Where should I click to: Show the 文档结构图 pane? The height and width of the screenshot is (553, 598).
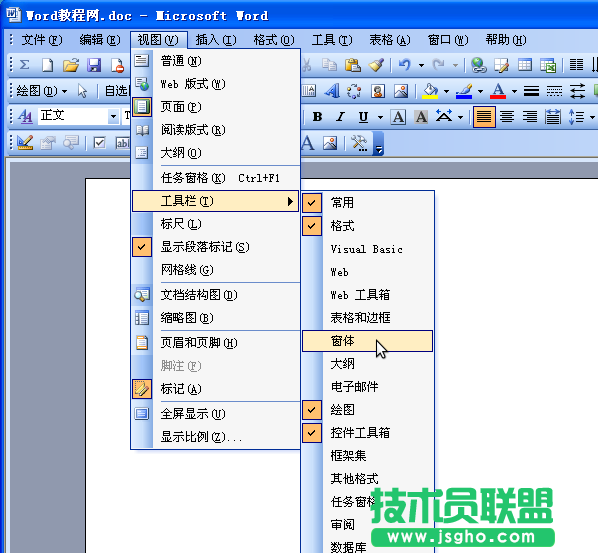click(x=215, y=294)
